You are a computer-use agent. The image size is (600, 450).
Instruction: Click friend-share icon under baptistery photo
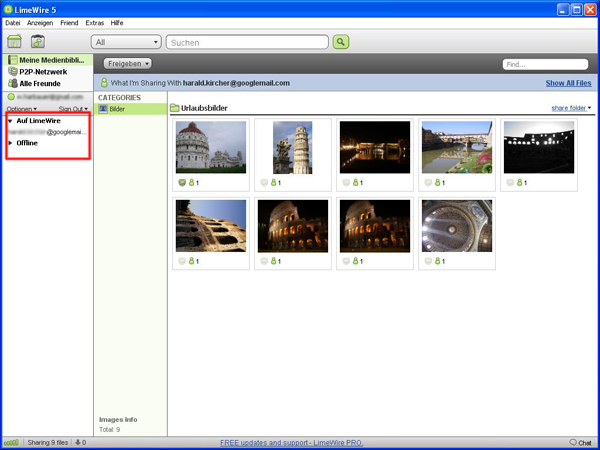click(191, 183)
